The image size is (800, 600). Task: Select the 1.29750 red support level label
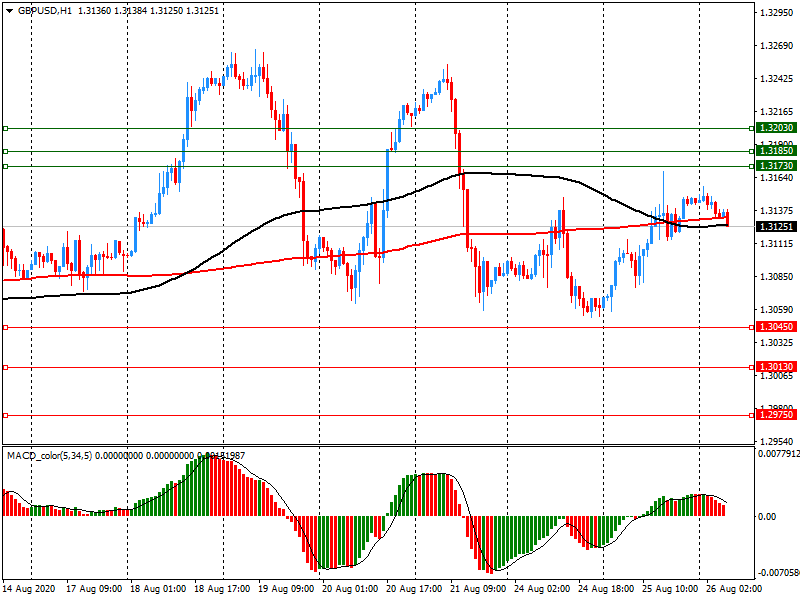coord(776,415)
